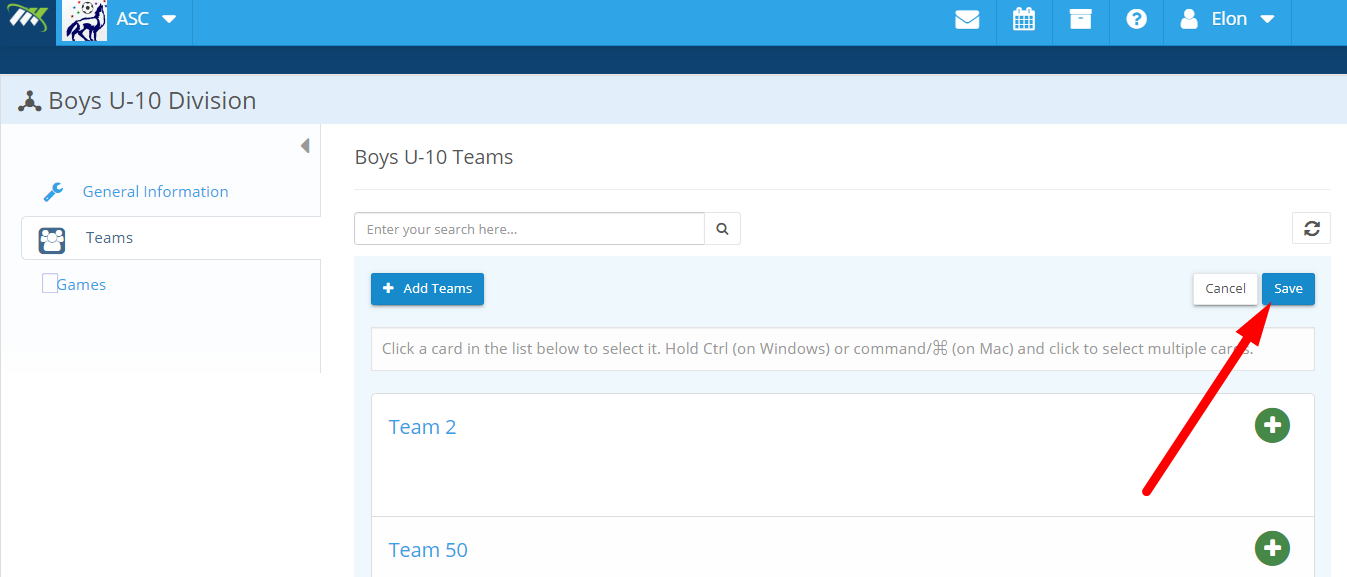
Task: Select the Team 50 card title
Action: (428, 550)
